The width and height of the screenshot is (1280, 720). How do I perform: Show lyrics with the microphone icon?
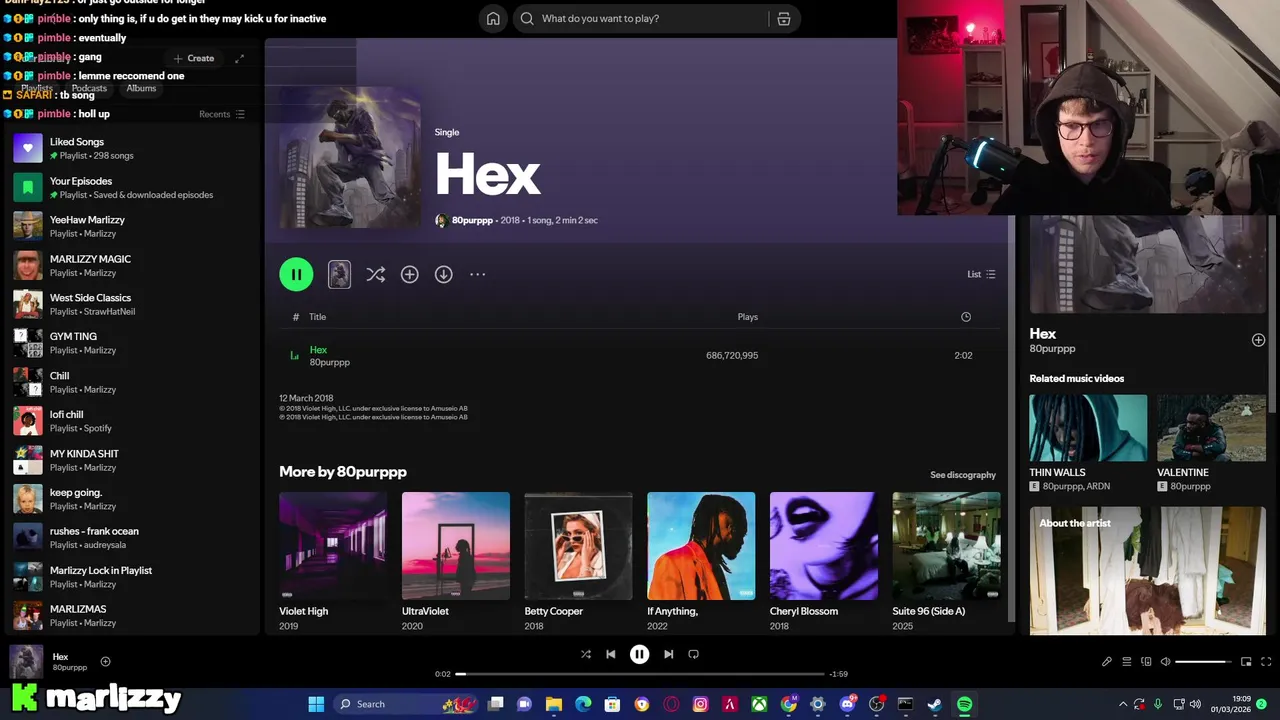[1107, 661]
